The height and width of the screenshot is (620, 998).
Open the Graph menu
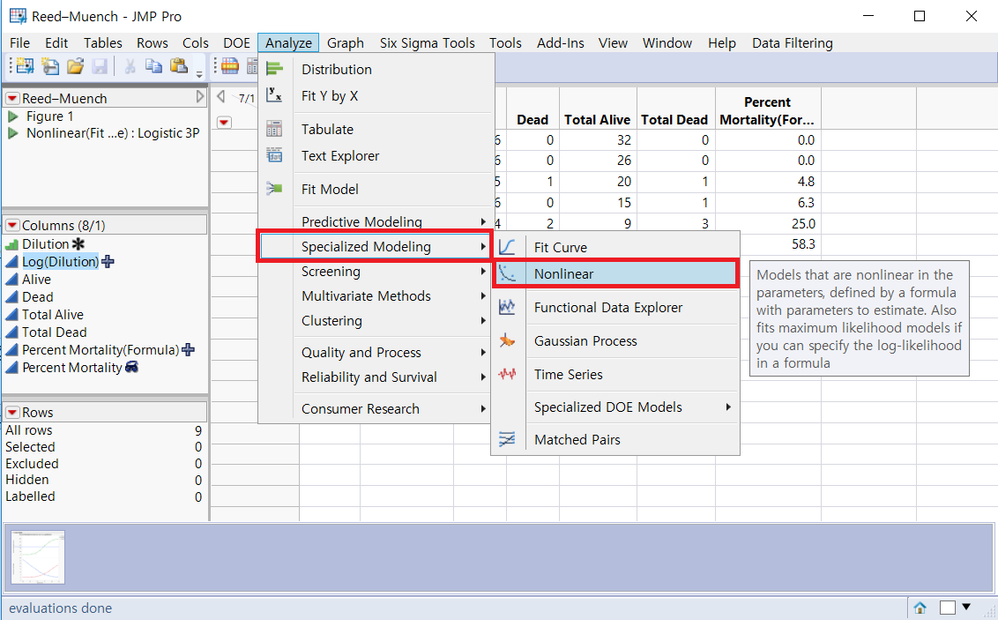(345, 43)
